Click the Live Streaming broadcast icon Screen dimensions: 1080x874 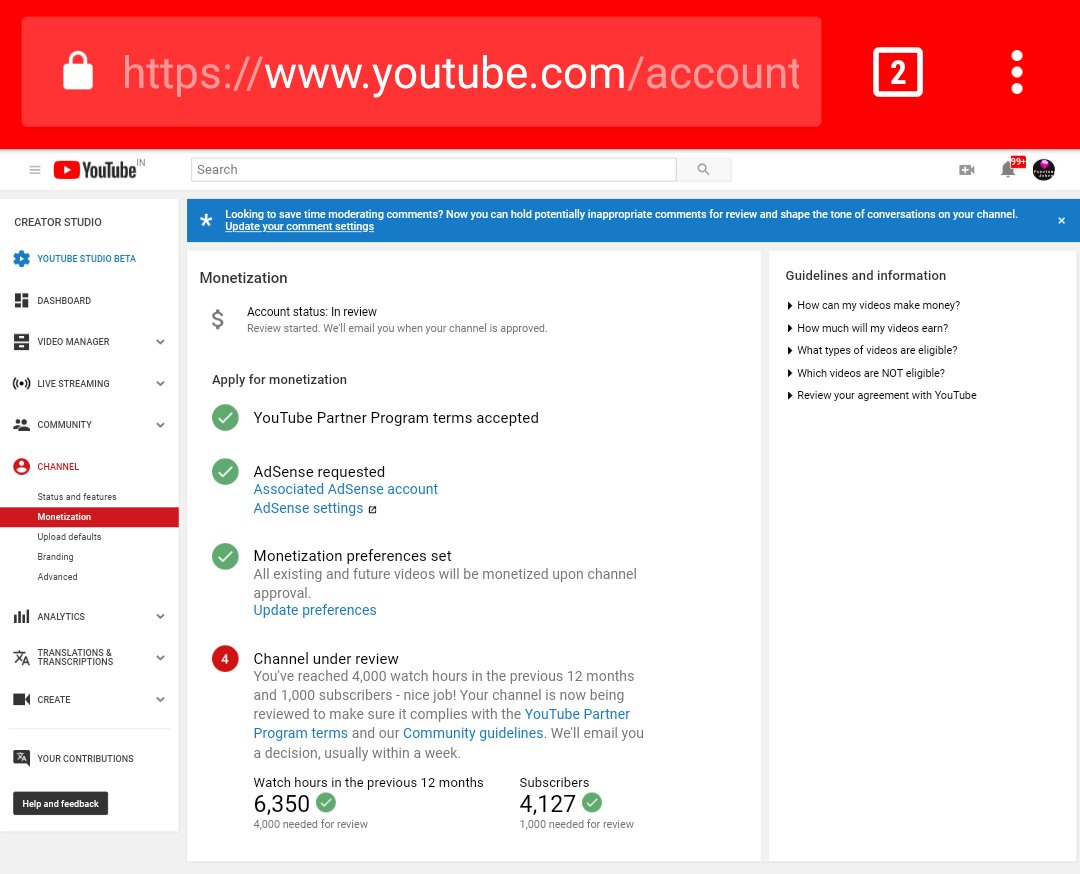coord(21,384)
